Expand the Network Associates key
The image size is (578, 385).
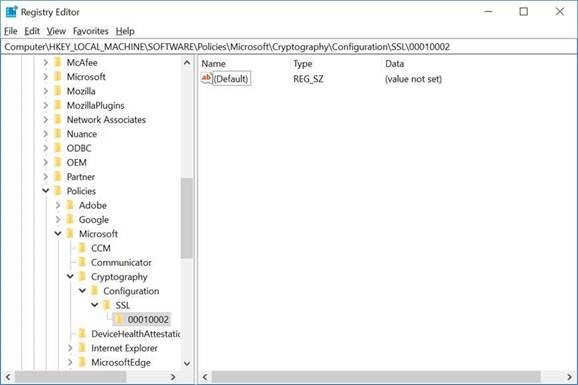tap(45, 119)
